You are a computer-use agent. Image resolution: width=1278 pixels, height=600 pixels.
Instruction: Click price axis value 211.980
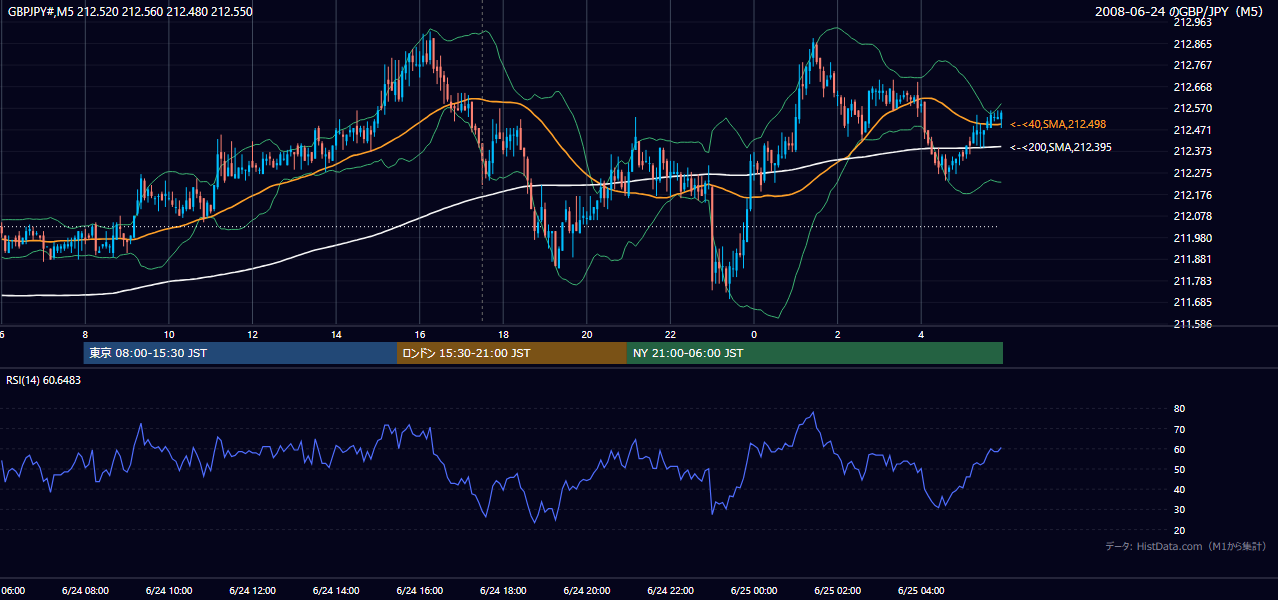(1192, 238)
